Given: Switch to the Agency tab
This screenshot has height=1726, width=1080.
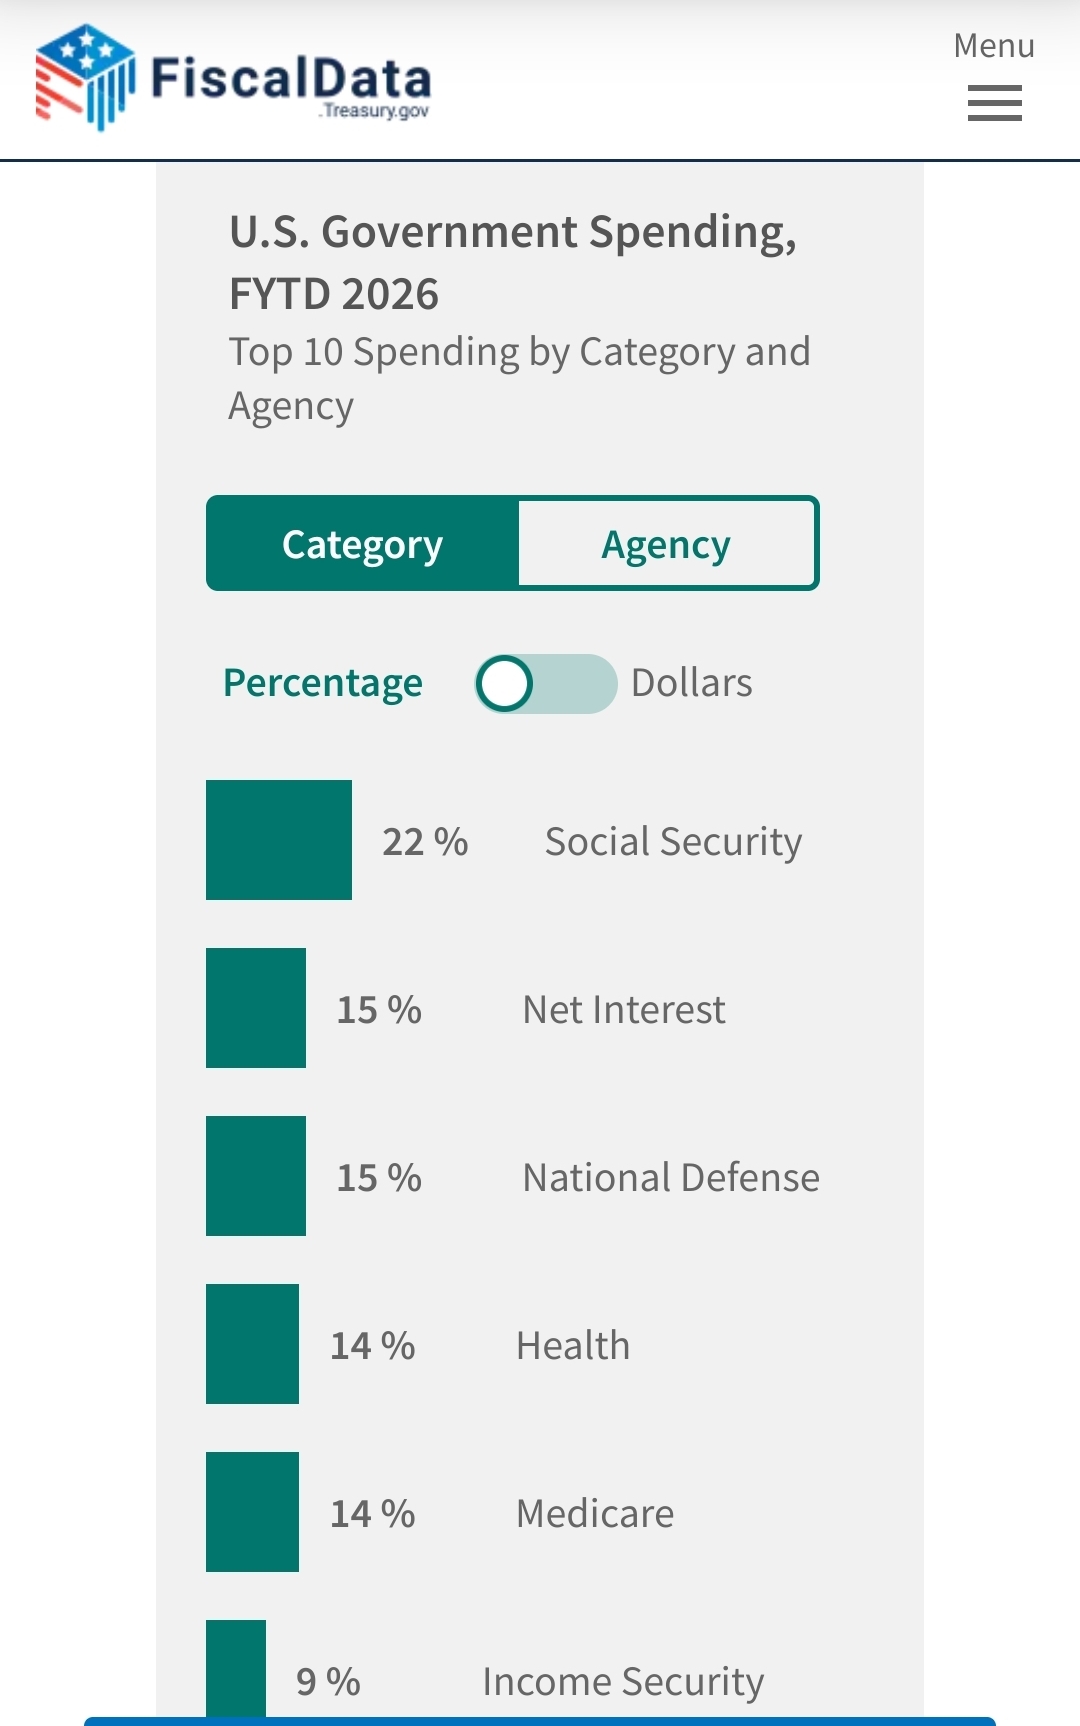Looking at the screenshot, I should point(666,544).
